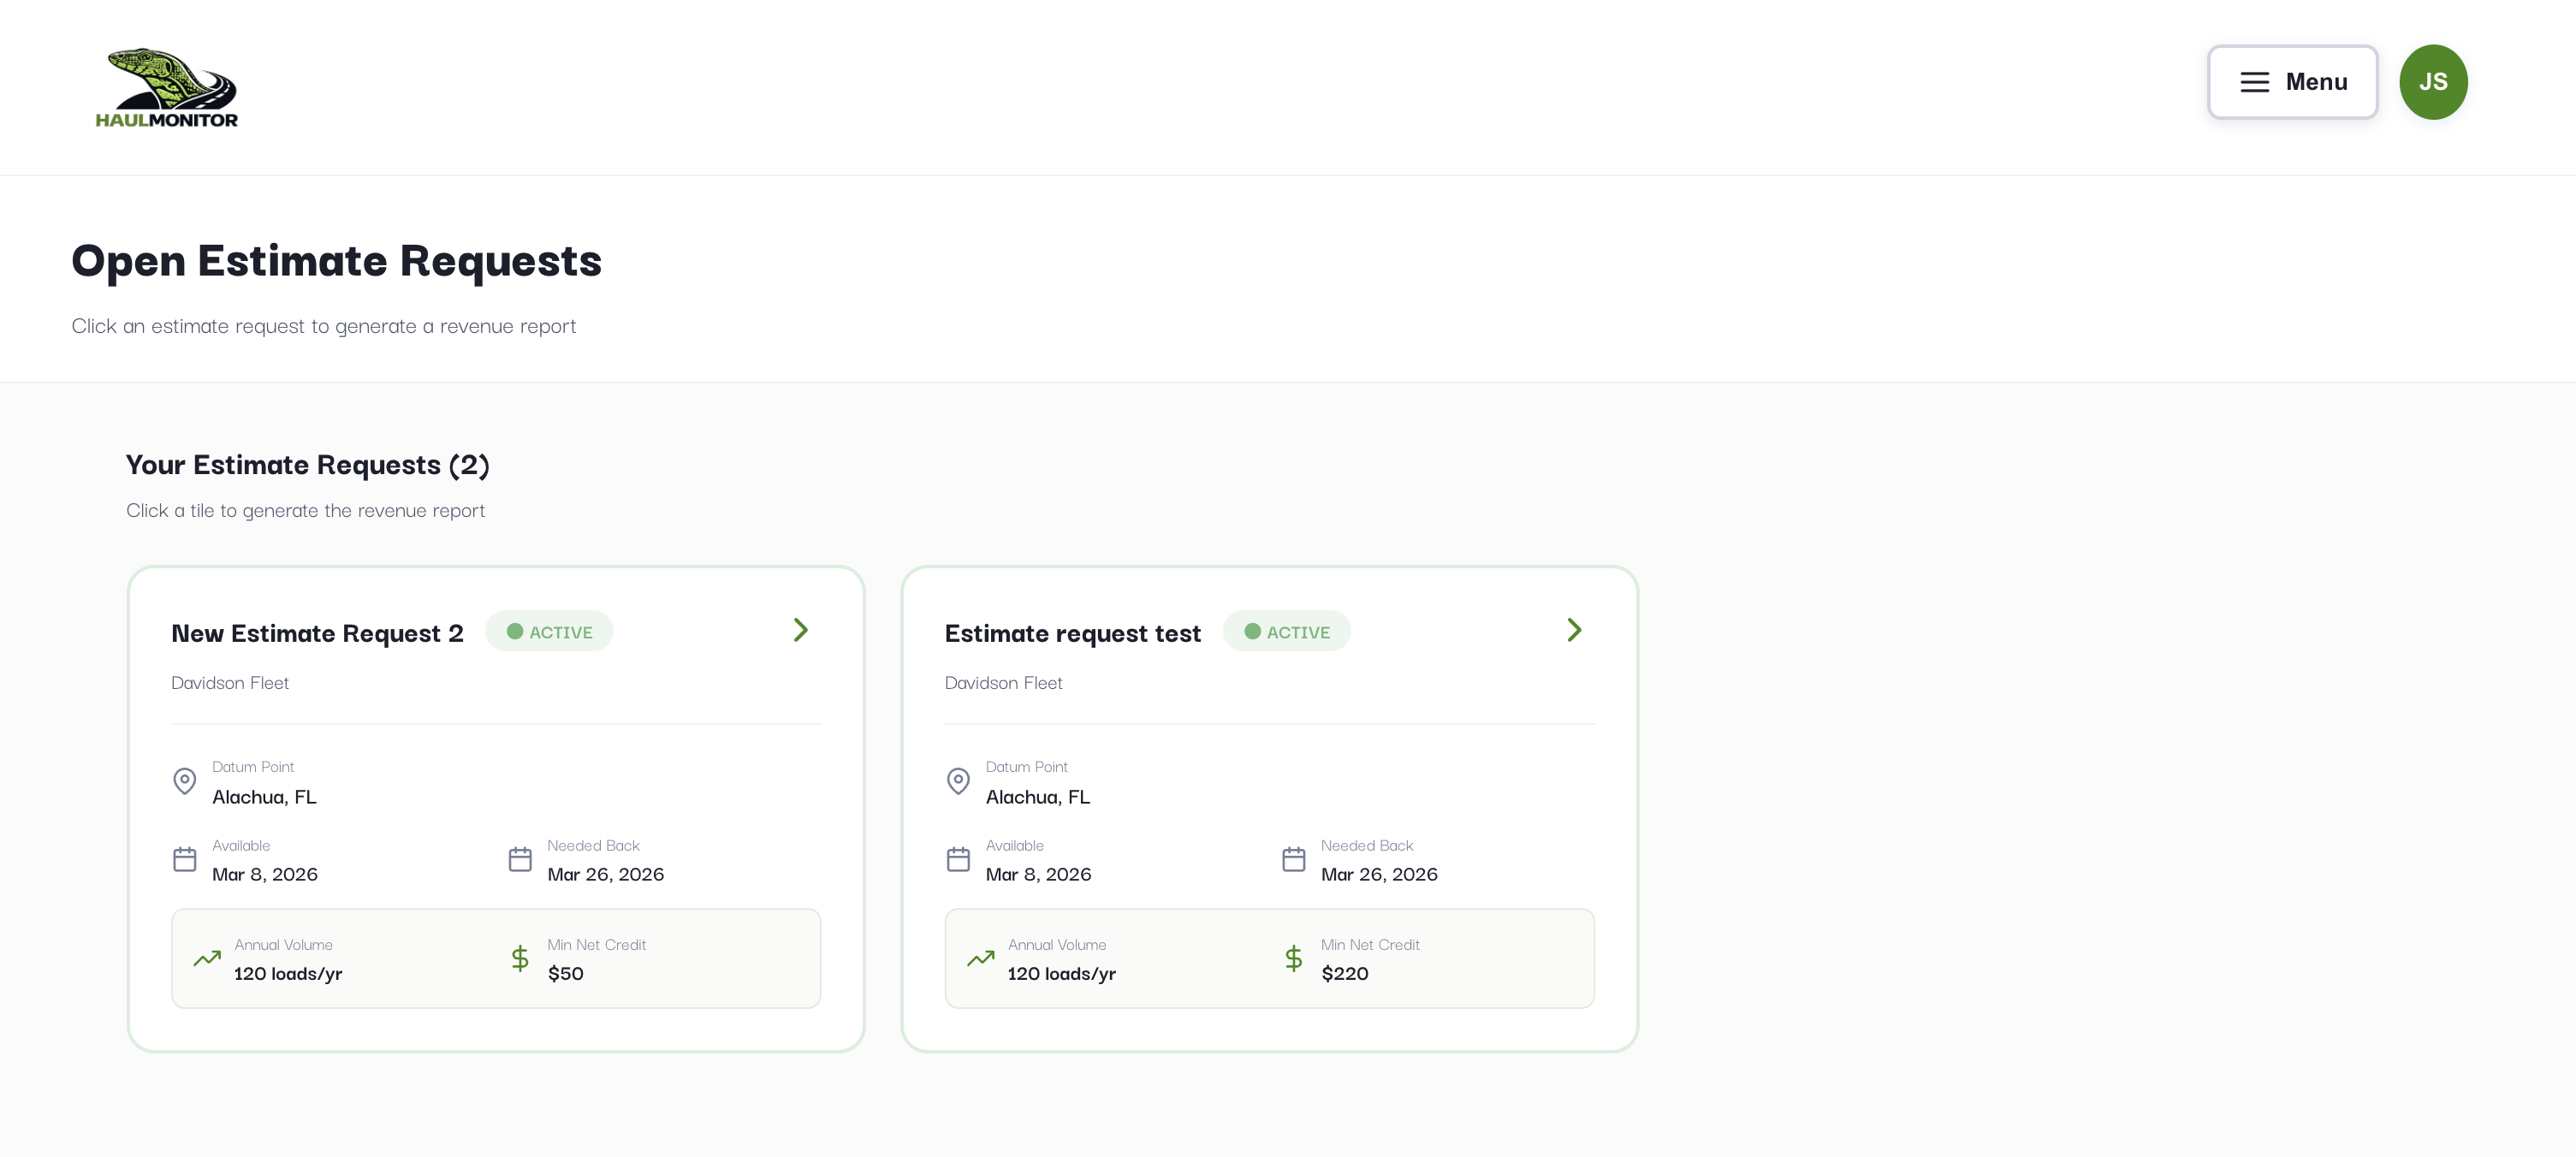
Task: Click the ACTIVE badge on New Estimate Request 2
Action: (549, 631)
